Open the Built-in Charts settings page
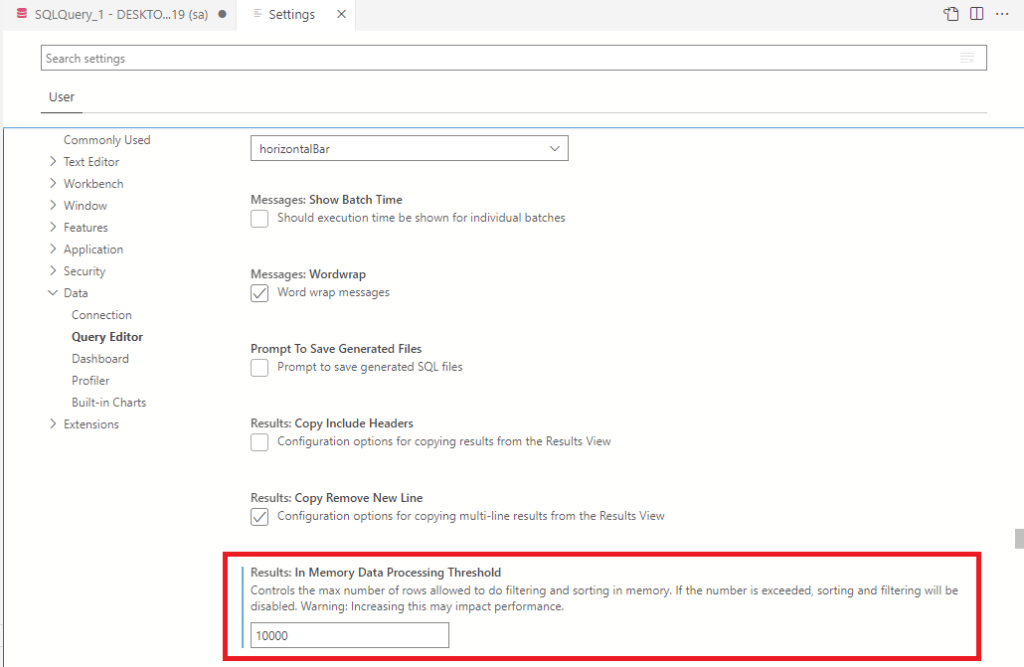The image size is (1024, 667). click(x=108, y=401)
